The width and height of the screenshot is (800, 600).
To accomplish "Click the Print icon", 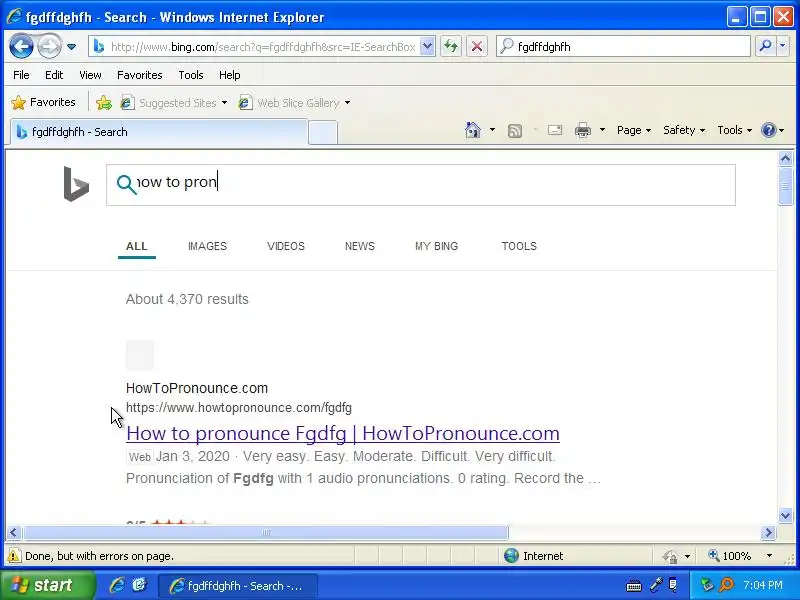I will (x=583, y=131).
